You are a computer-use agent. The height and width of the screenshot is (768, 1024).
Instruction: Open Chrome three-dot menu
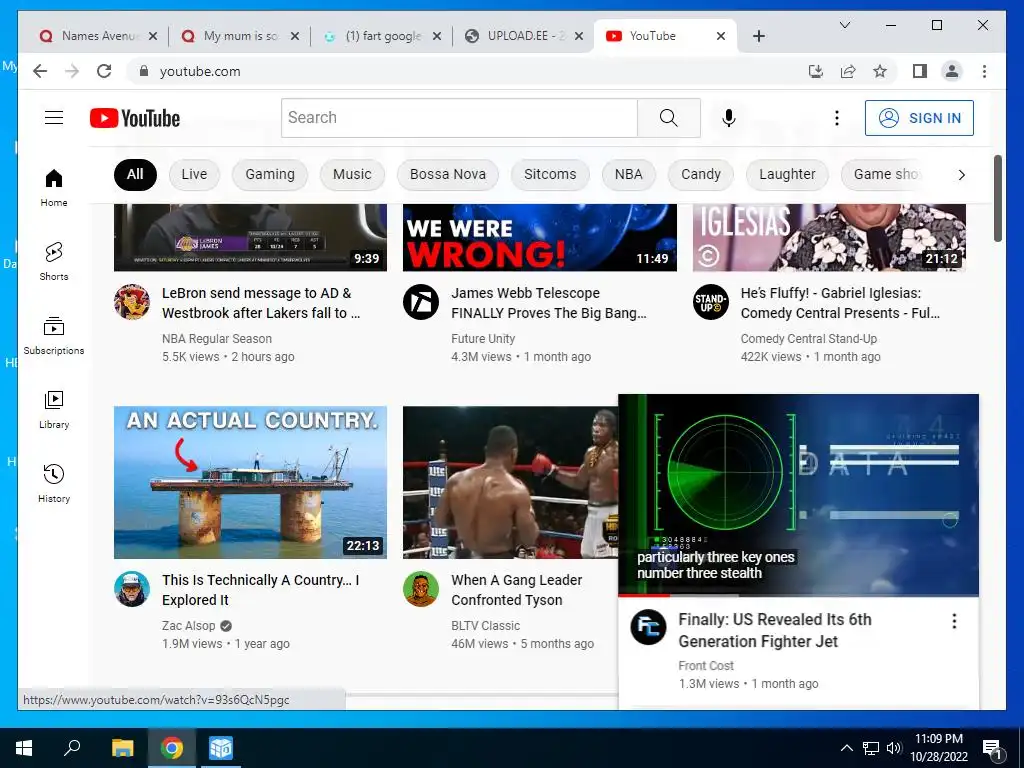(x=984, y=71)
